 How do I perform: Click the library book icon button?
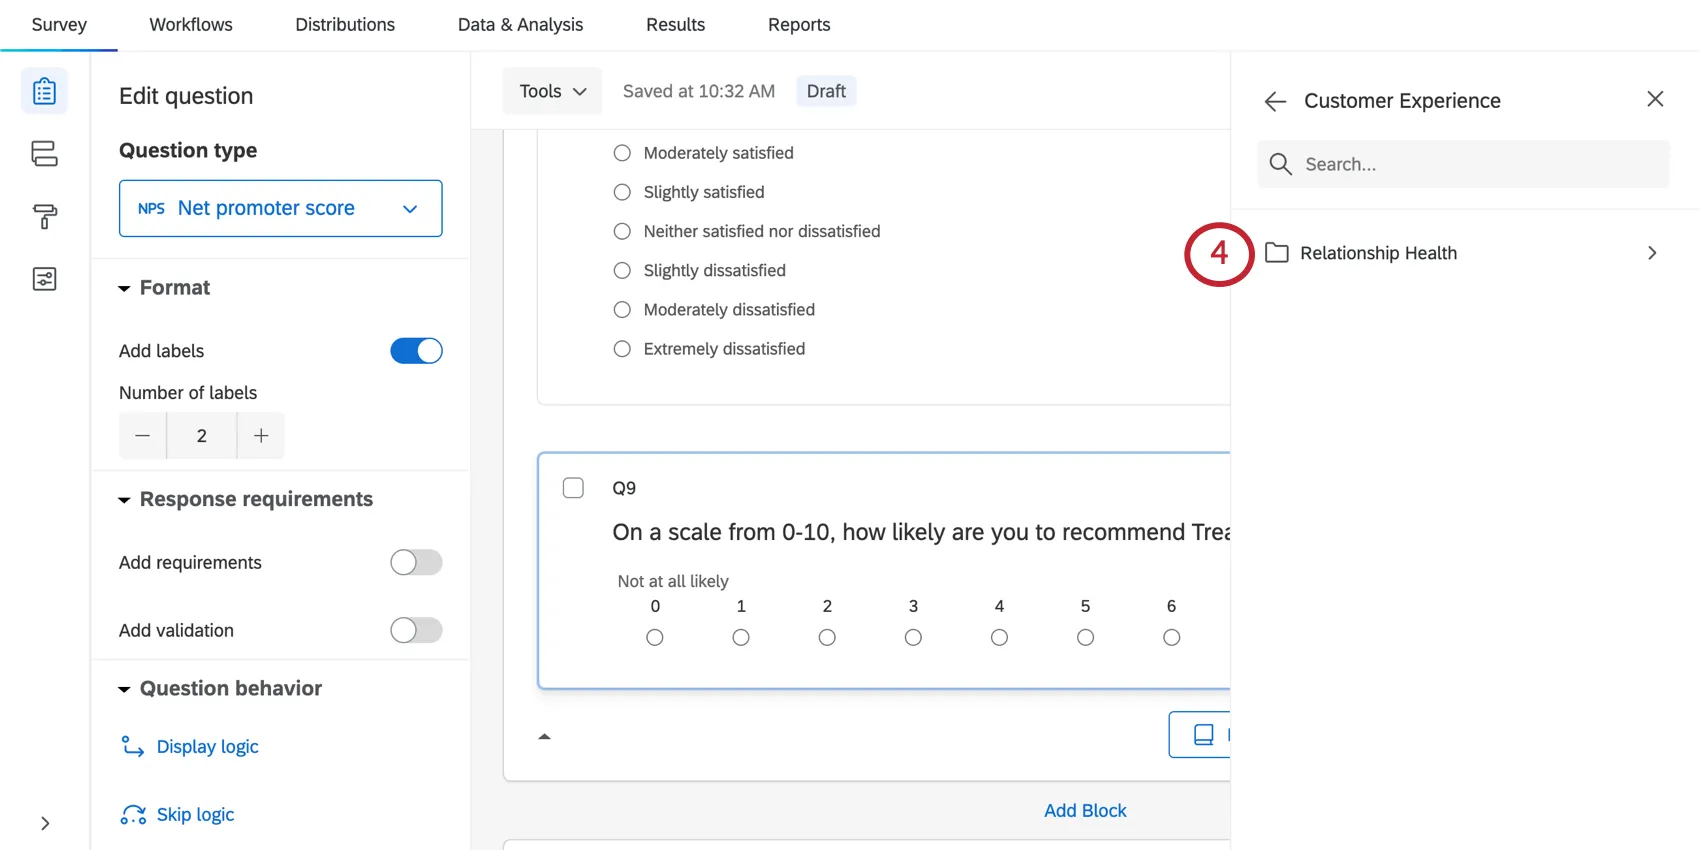click(1203, 735)
